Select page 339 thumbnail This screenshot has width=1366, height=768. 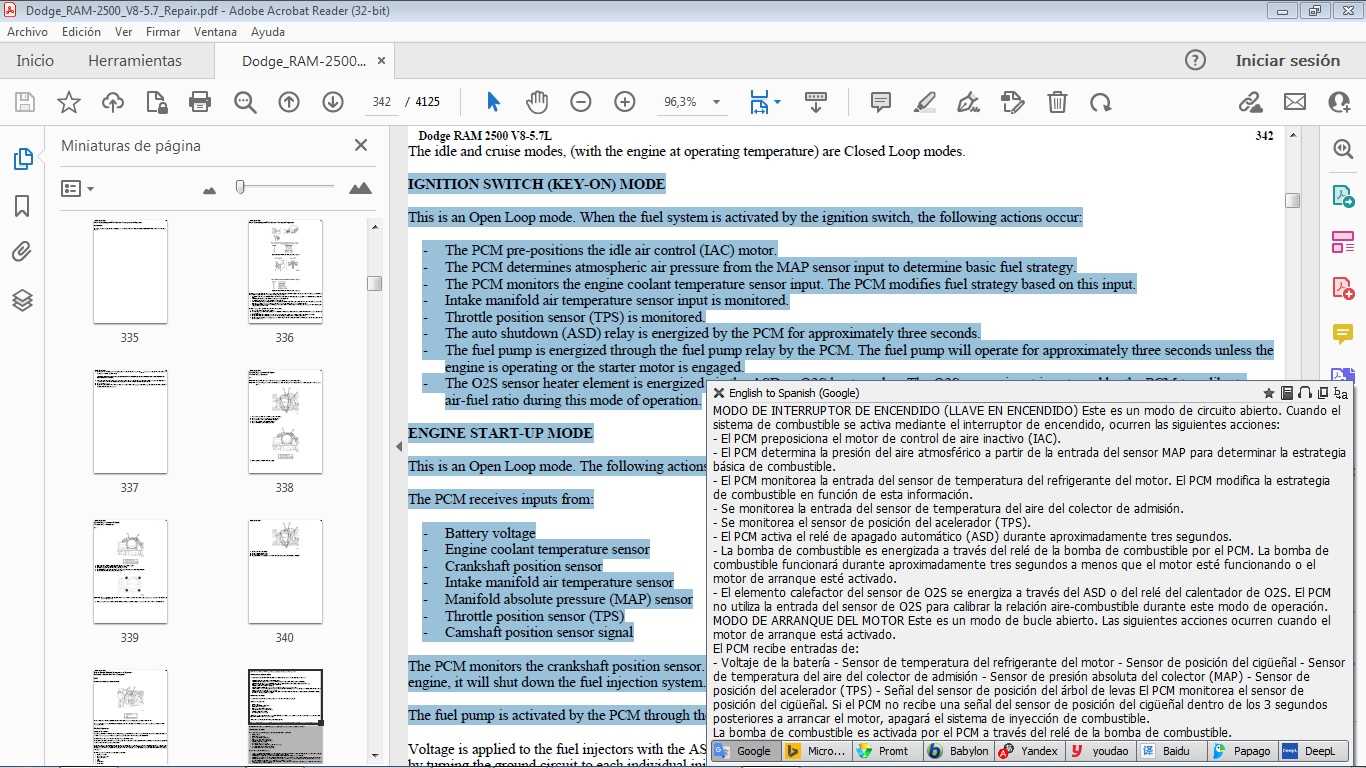[130, 572]
